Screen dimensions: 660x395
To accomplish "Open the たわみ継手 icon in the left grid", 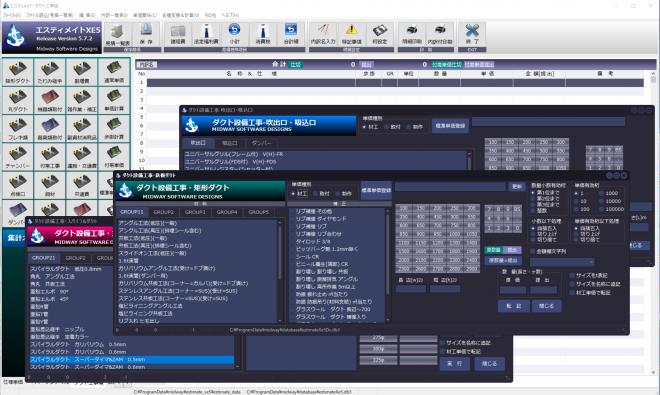I will click(x=50, y=72).
